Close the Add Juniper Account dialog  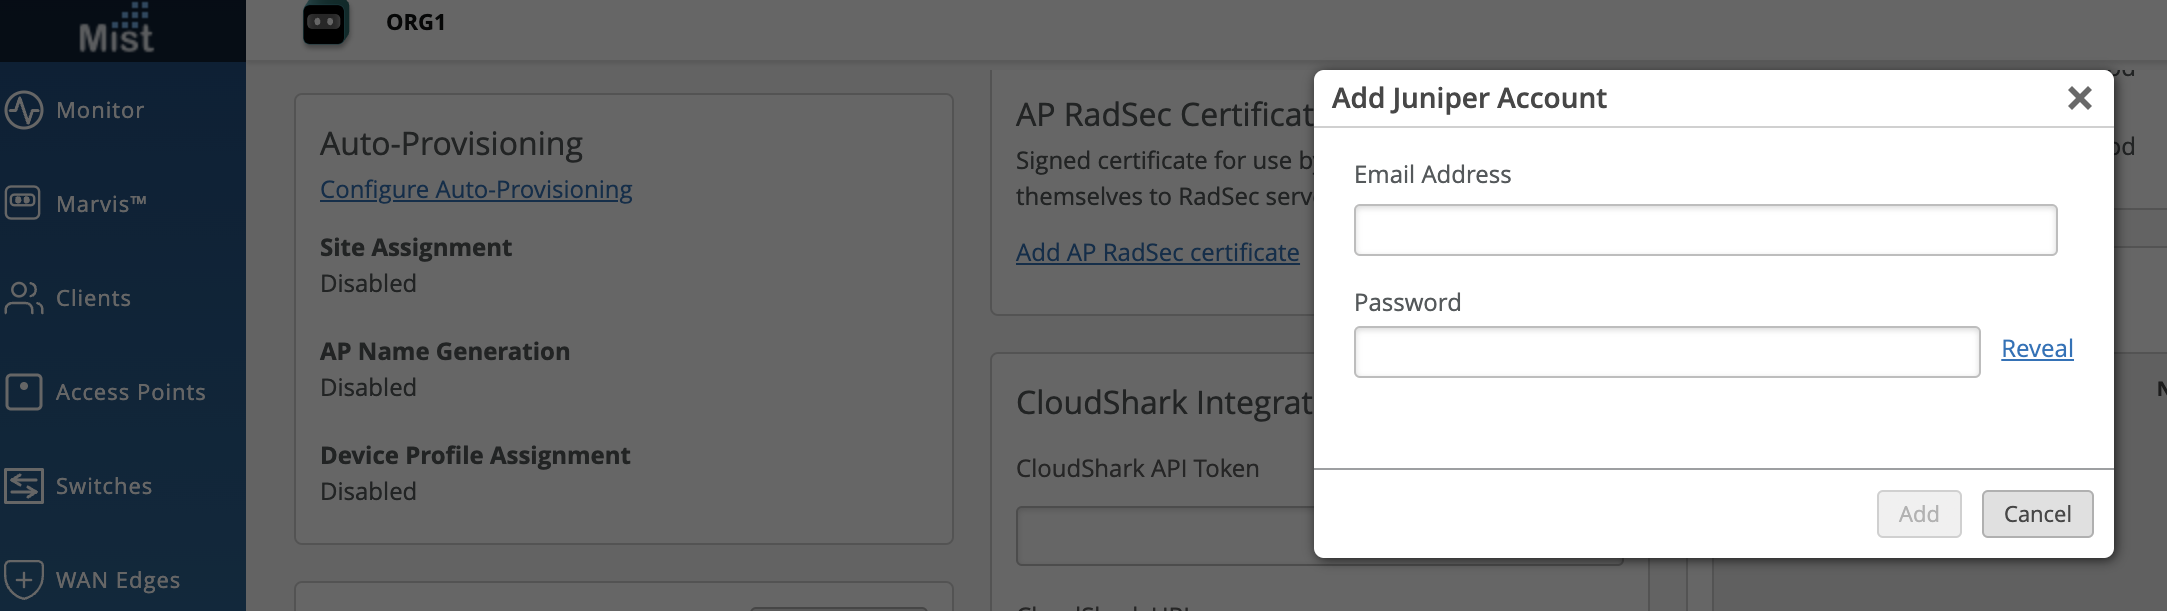2079,98
